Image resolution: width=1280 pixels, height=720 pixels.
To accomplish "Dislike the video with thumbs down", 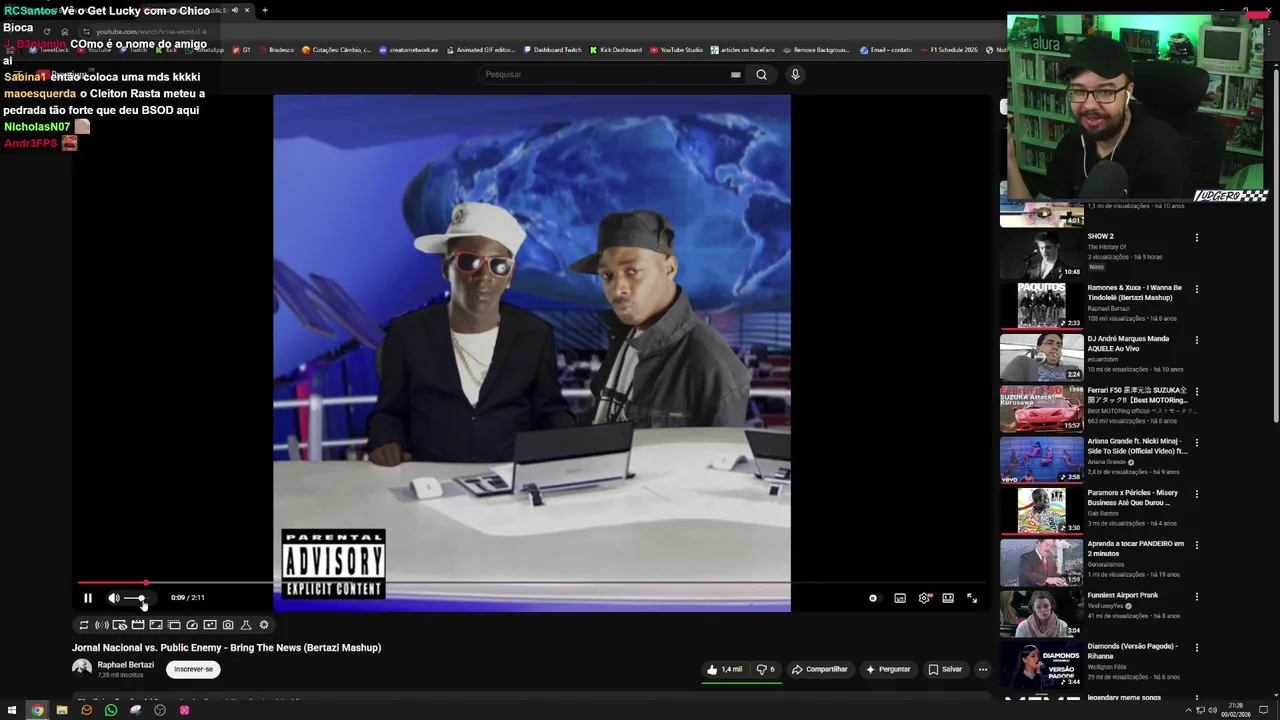I will coord(765,670).
